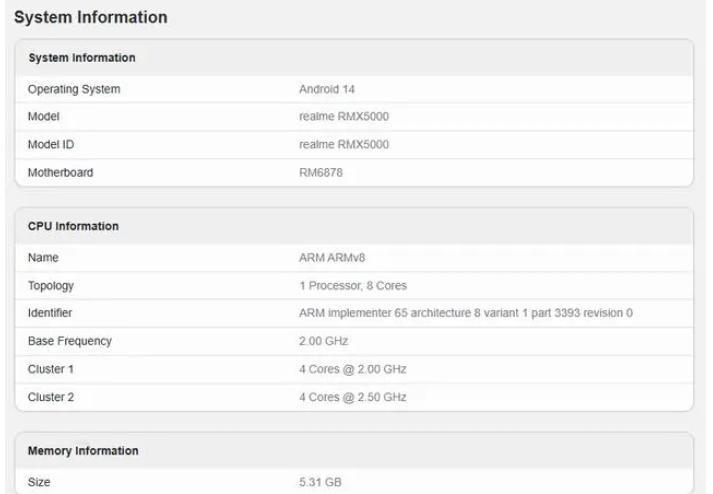Click the System Information table header
This screenshot has width=713, height=494.
point(82,58)
